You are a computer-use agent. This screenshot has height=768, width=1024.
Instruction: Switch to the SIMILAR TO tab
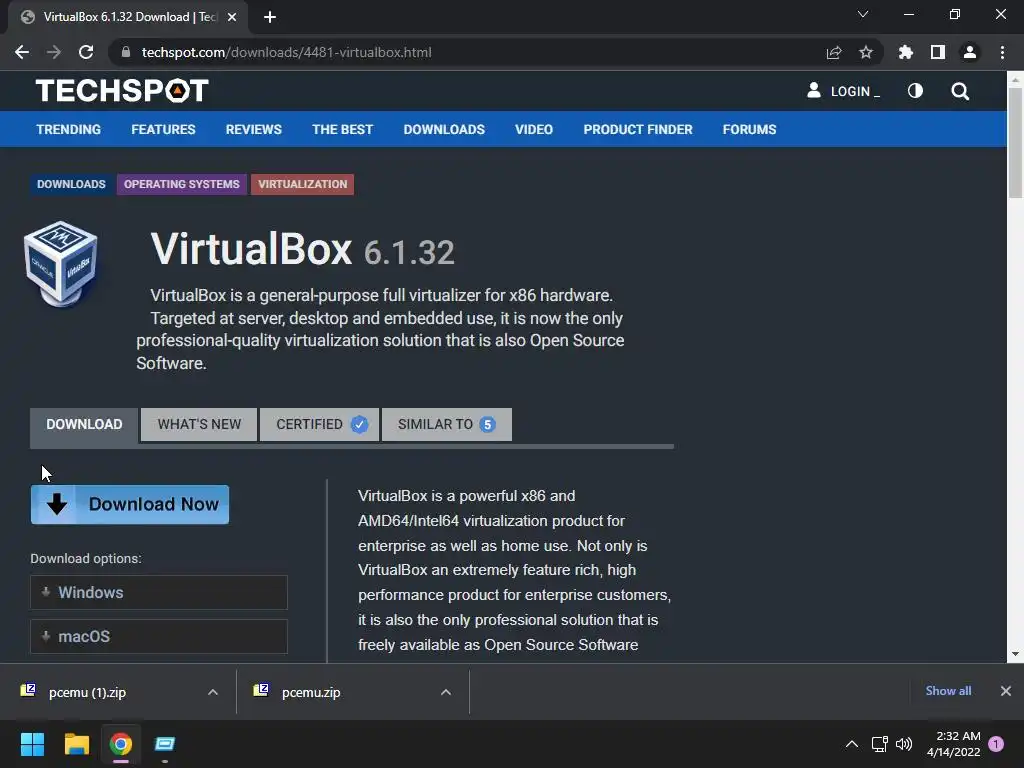coord(447,424)
